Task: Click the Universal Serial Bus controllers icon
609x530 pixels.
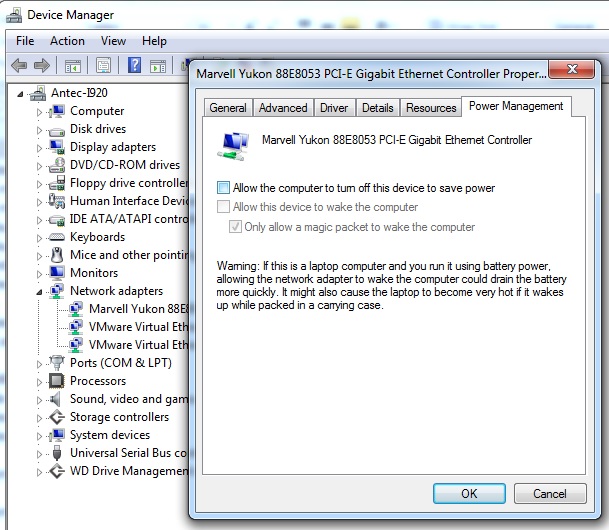Action: tap(57, 453)
